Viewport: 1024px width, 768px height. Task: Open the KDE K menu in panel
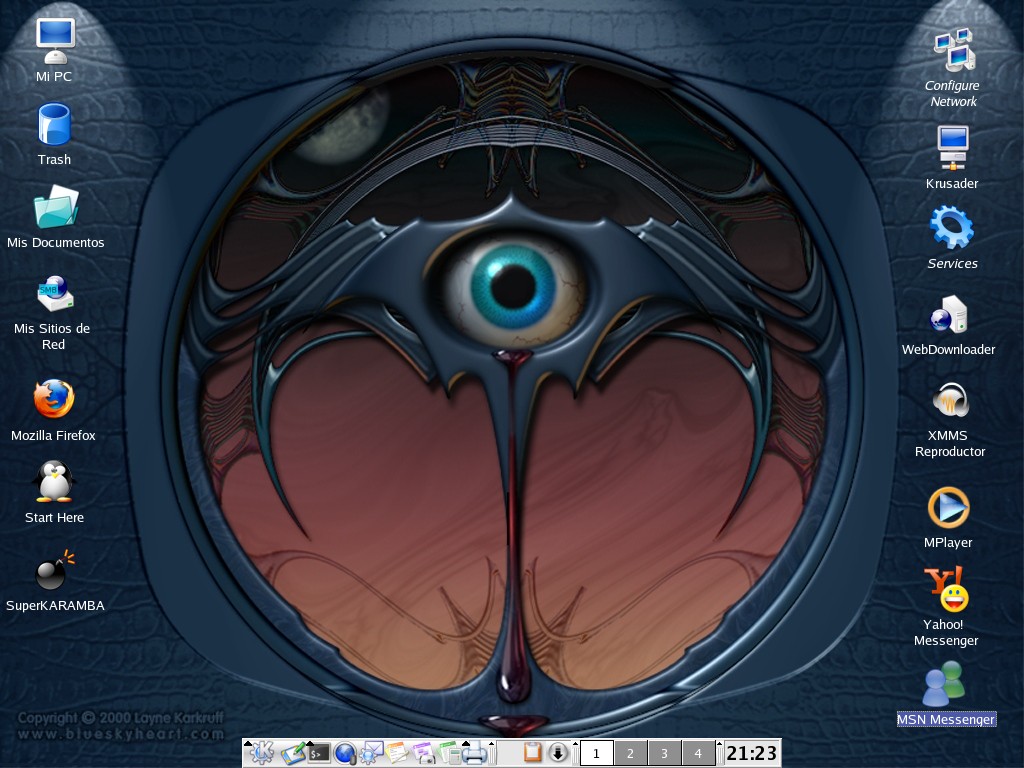tap(263, 753)
